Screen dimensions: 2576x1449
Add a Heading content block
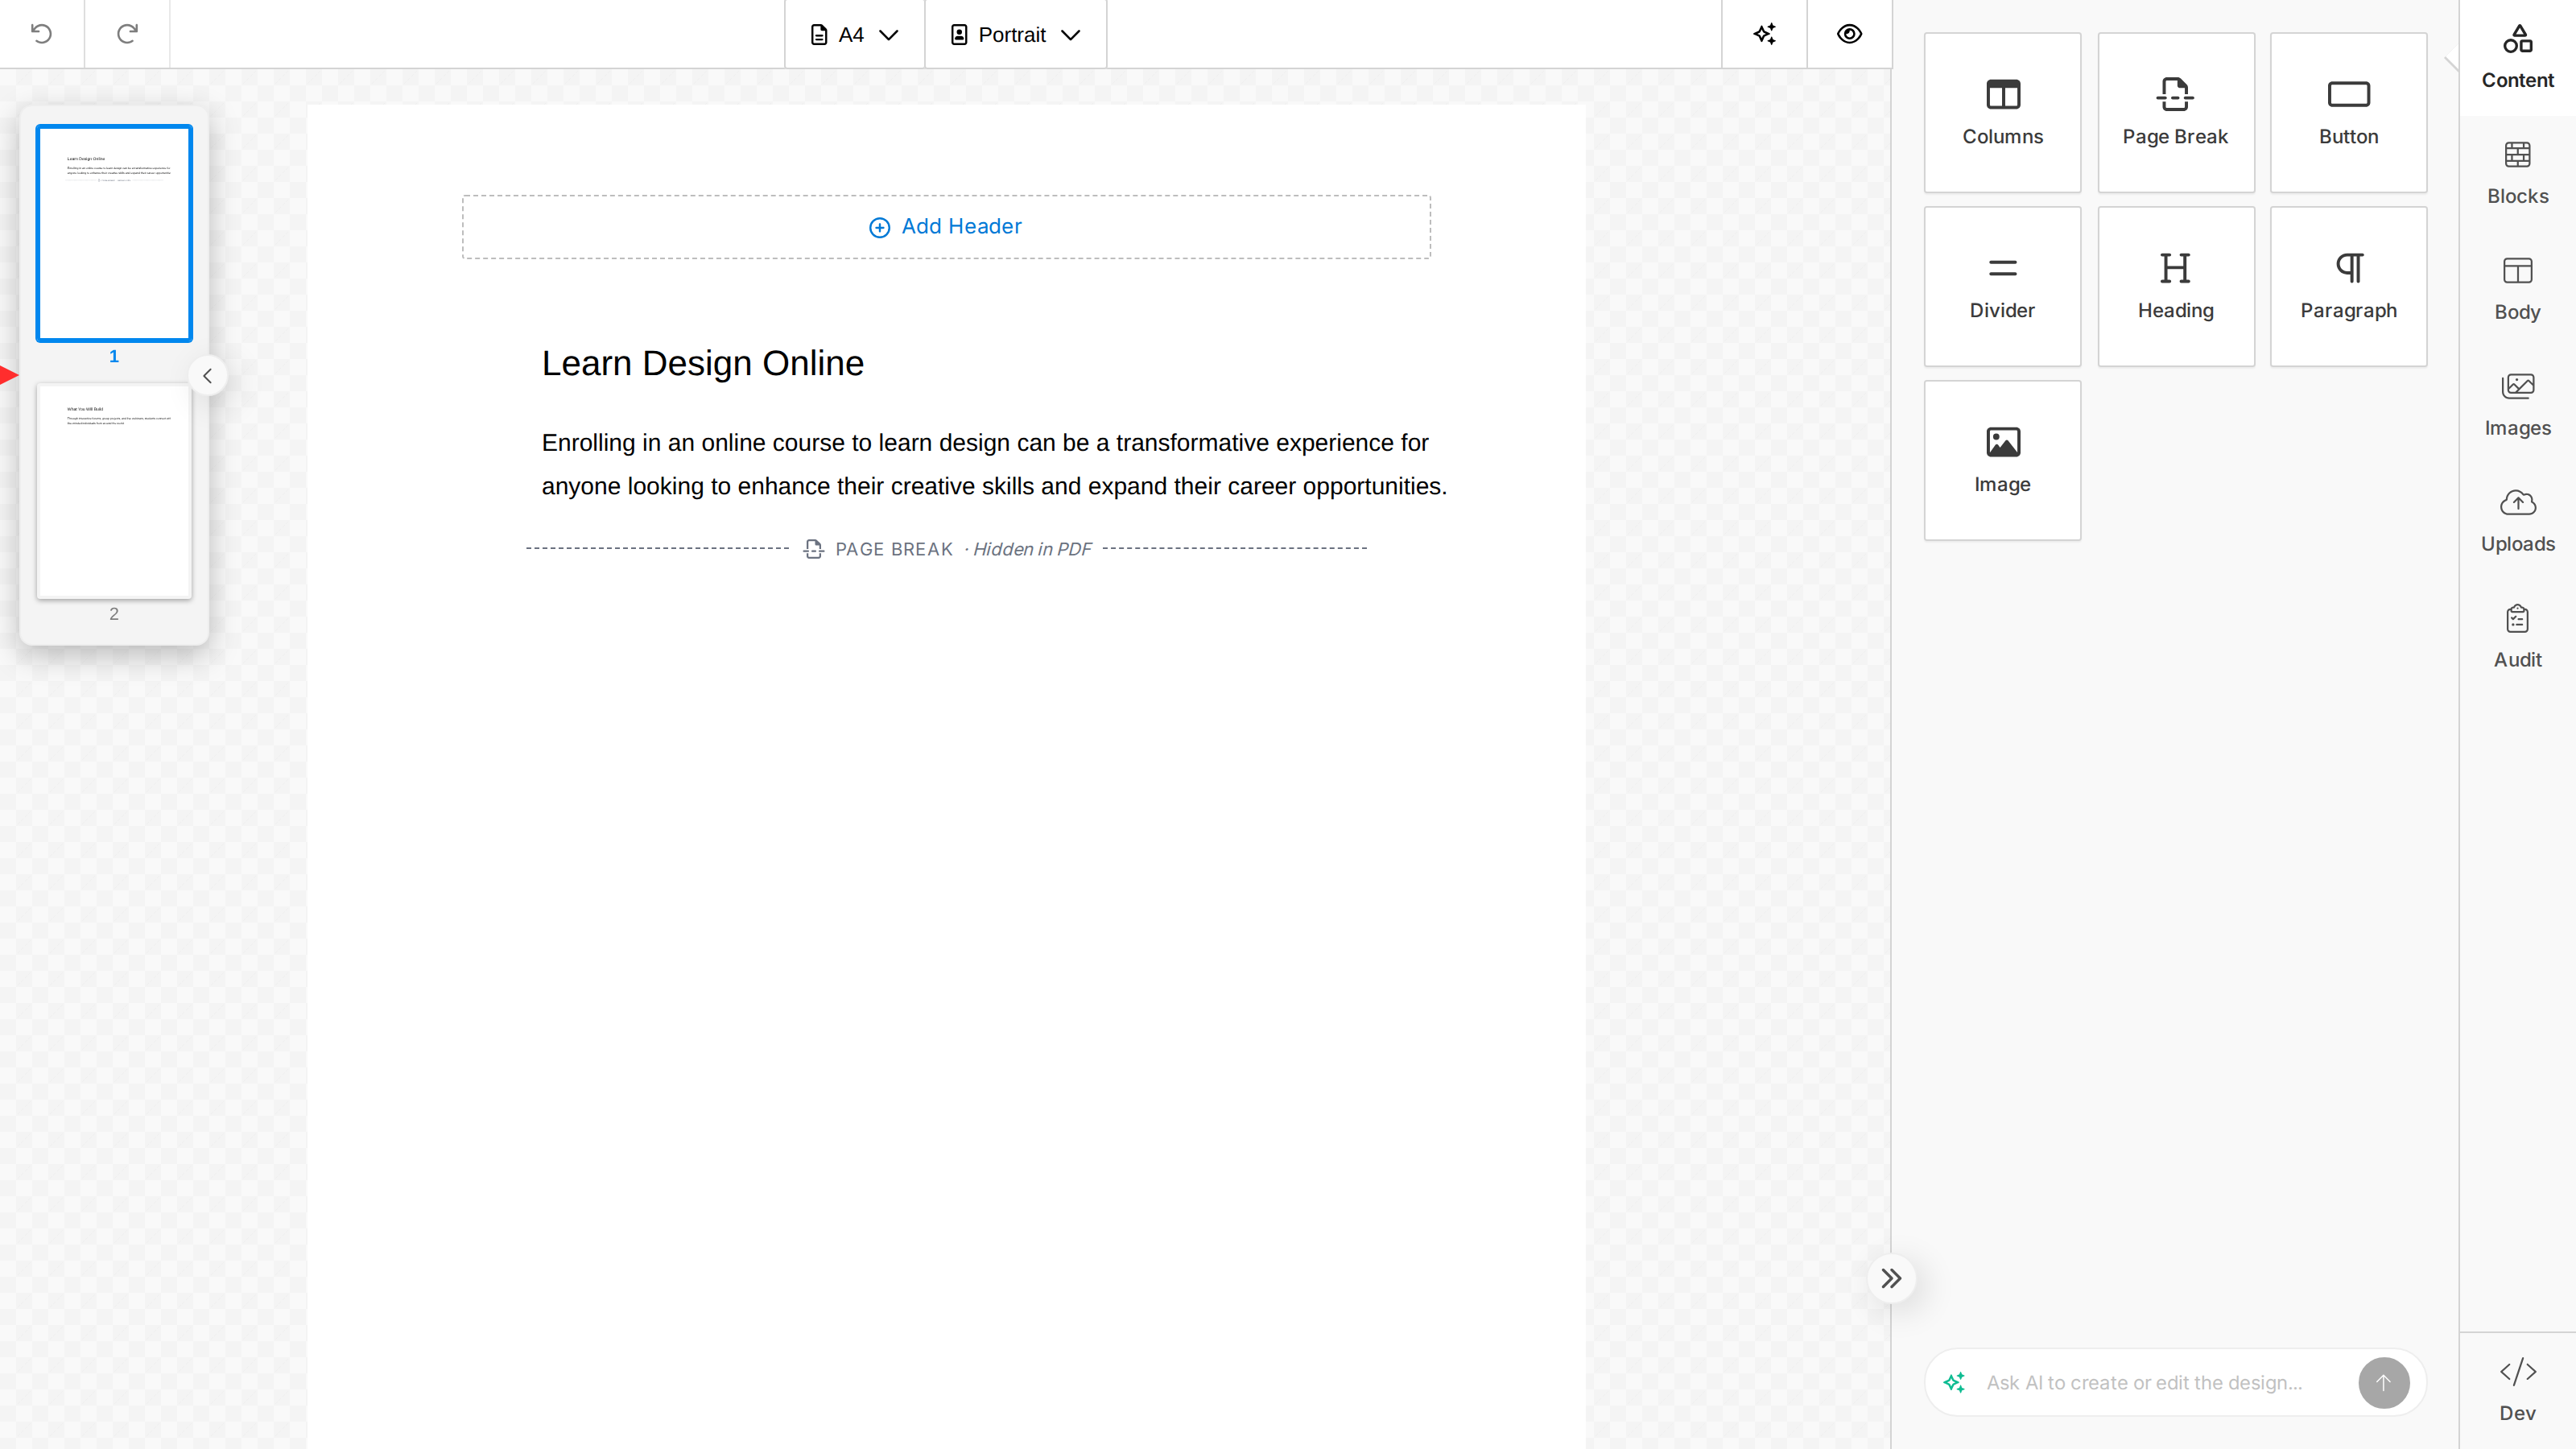(2175, 286)
